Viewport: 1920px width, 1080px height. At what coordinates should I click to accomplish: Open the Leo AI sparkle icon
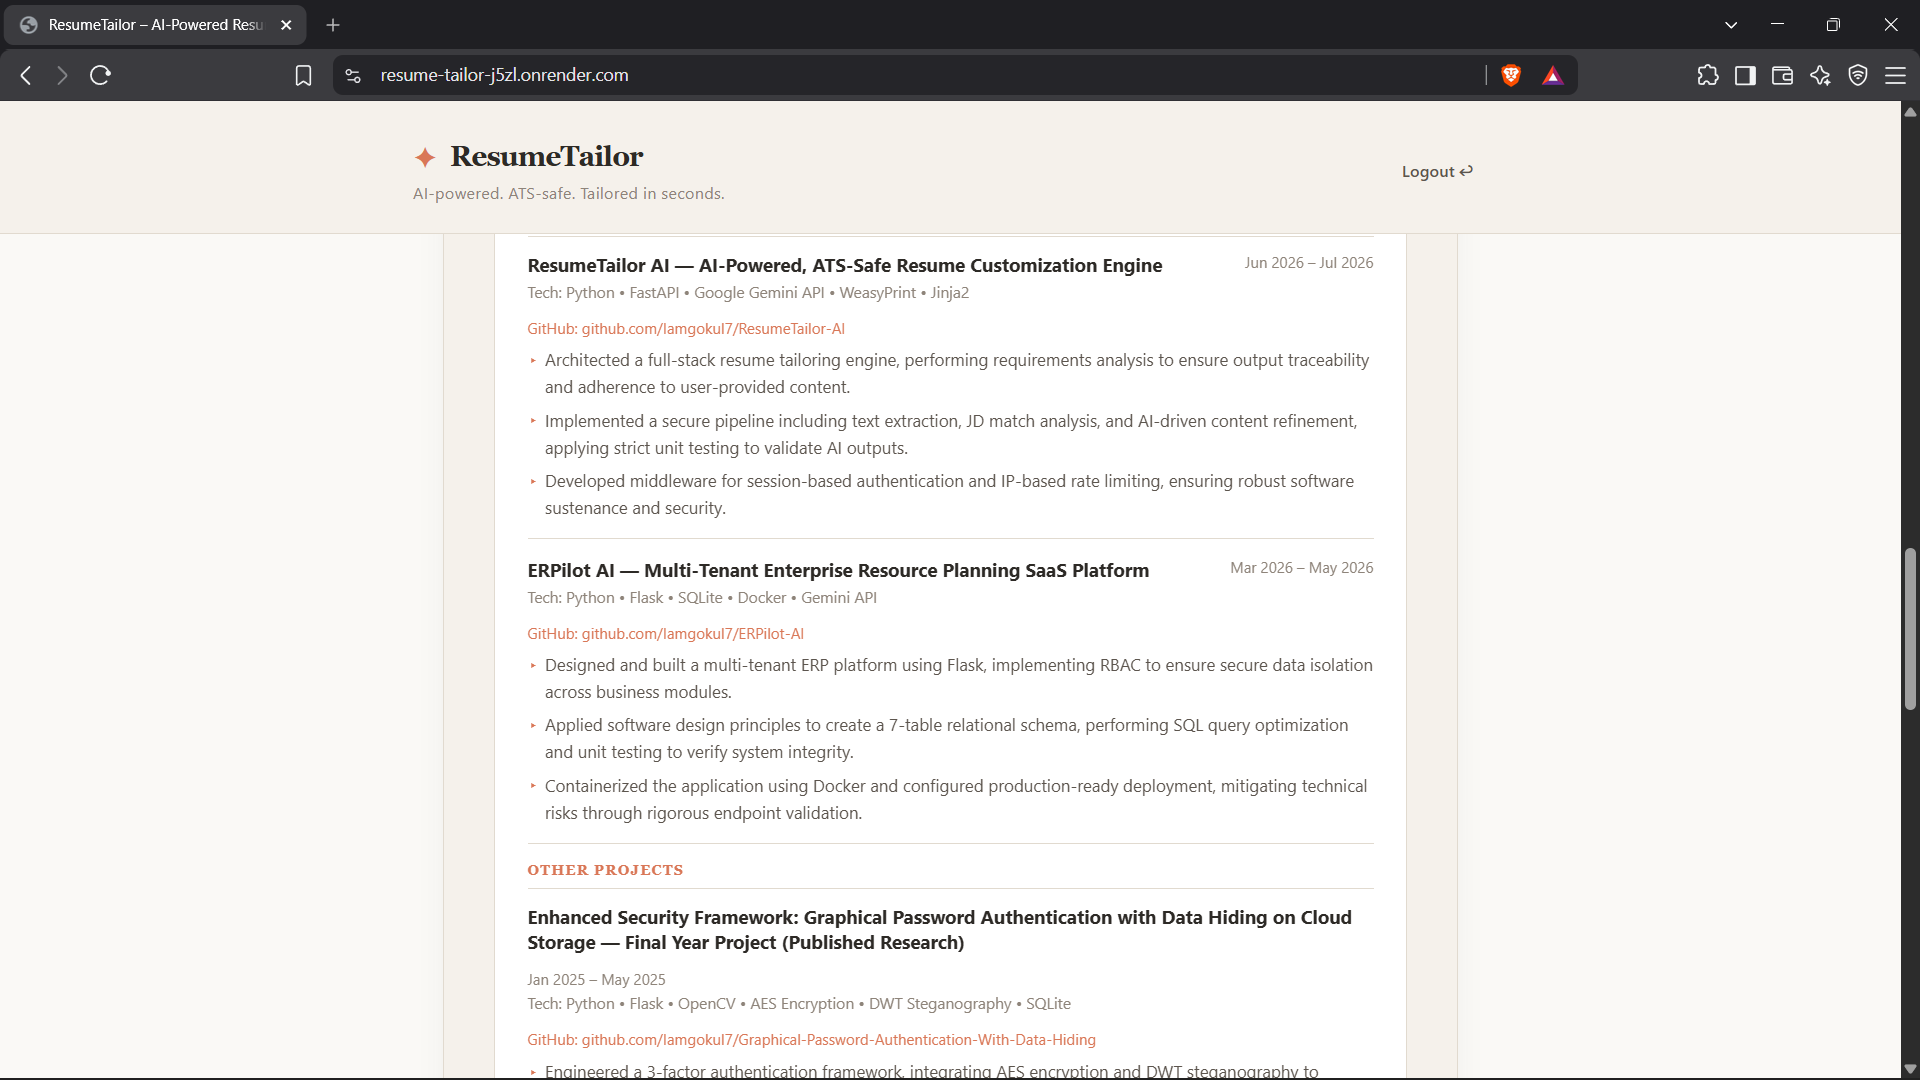tap(1820, 75)
